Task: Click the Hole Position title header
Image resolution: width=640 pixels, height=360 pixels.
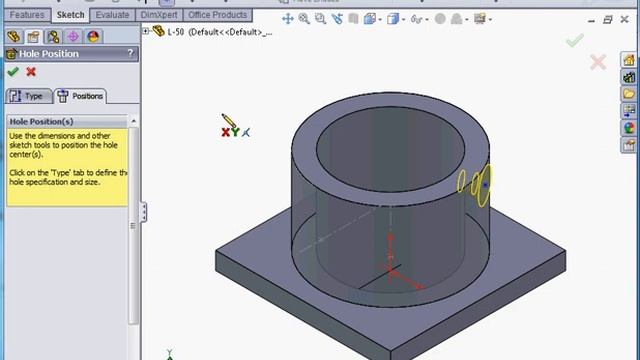Action: click(71, 53)
